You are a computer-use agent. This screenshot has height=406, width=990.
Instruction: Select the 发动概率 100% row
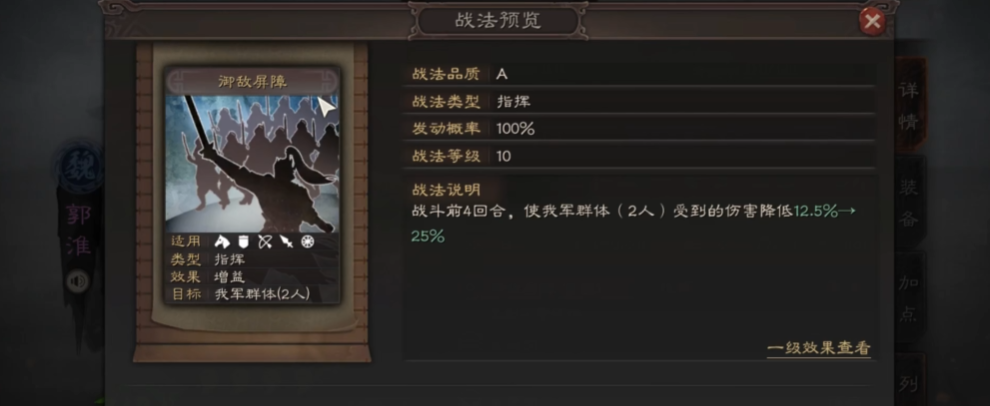point(639,129)
